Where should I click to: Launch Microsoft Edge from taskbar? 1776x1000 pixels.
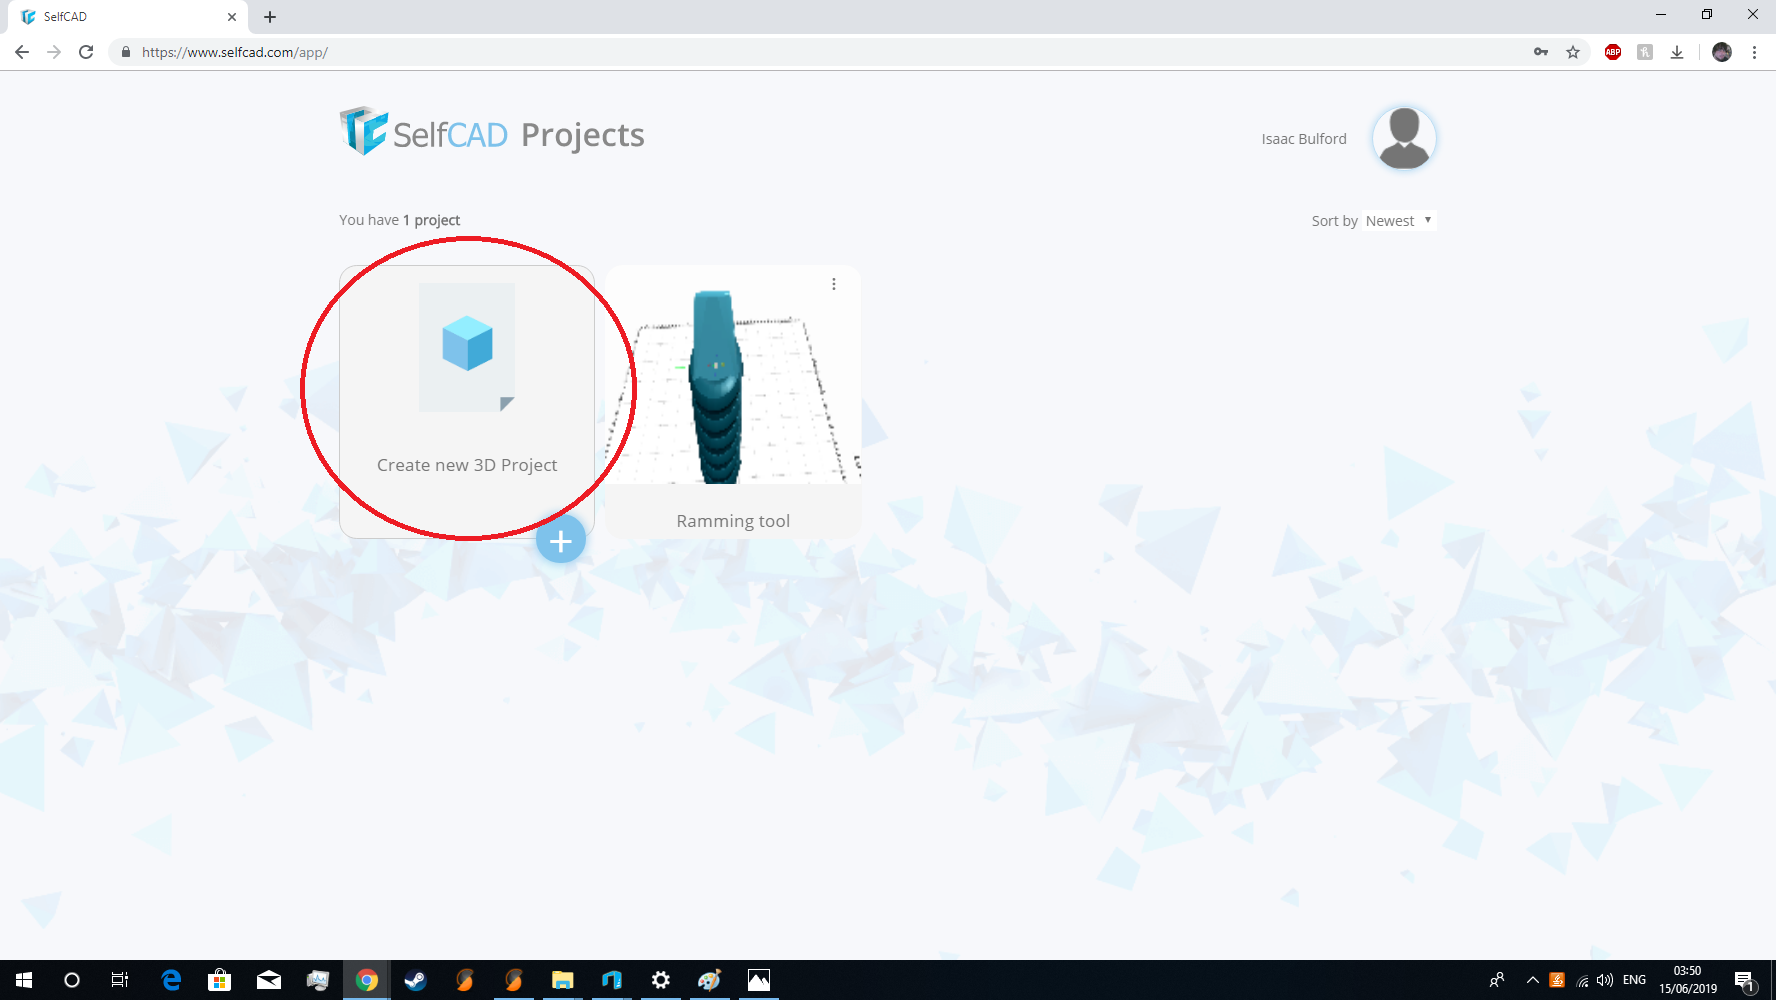(x=171, y=980)
